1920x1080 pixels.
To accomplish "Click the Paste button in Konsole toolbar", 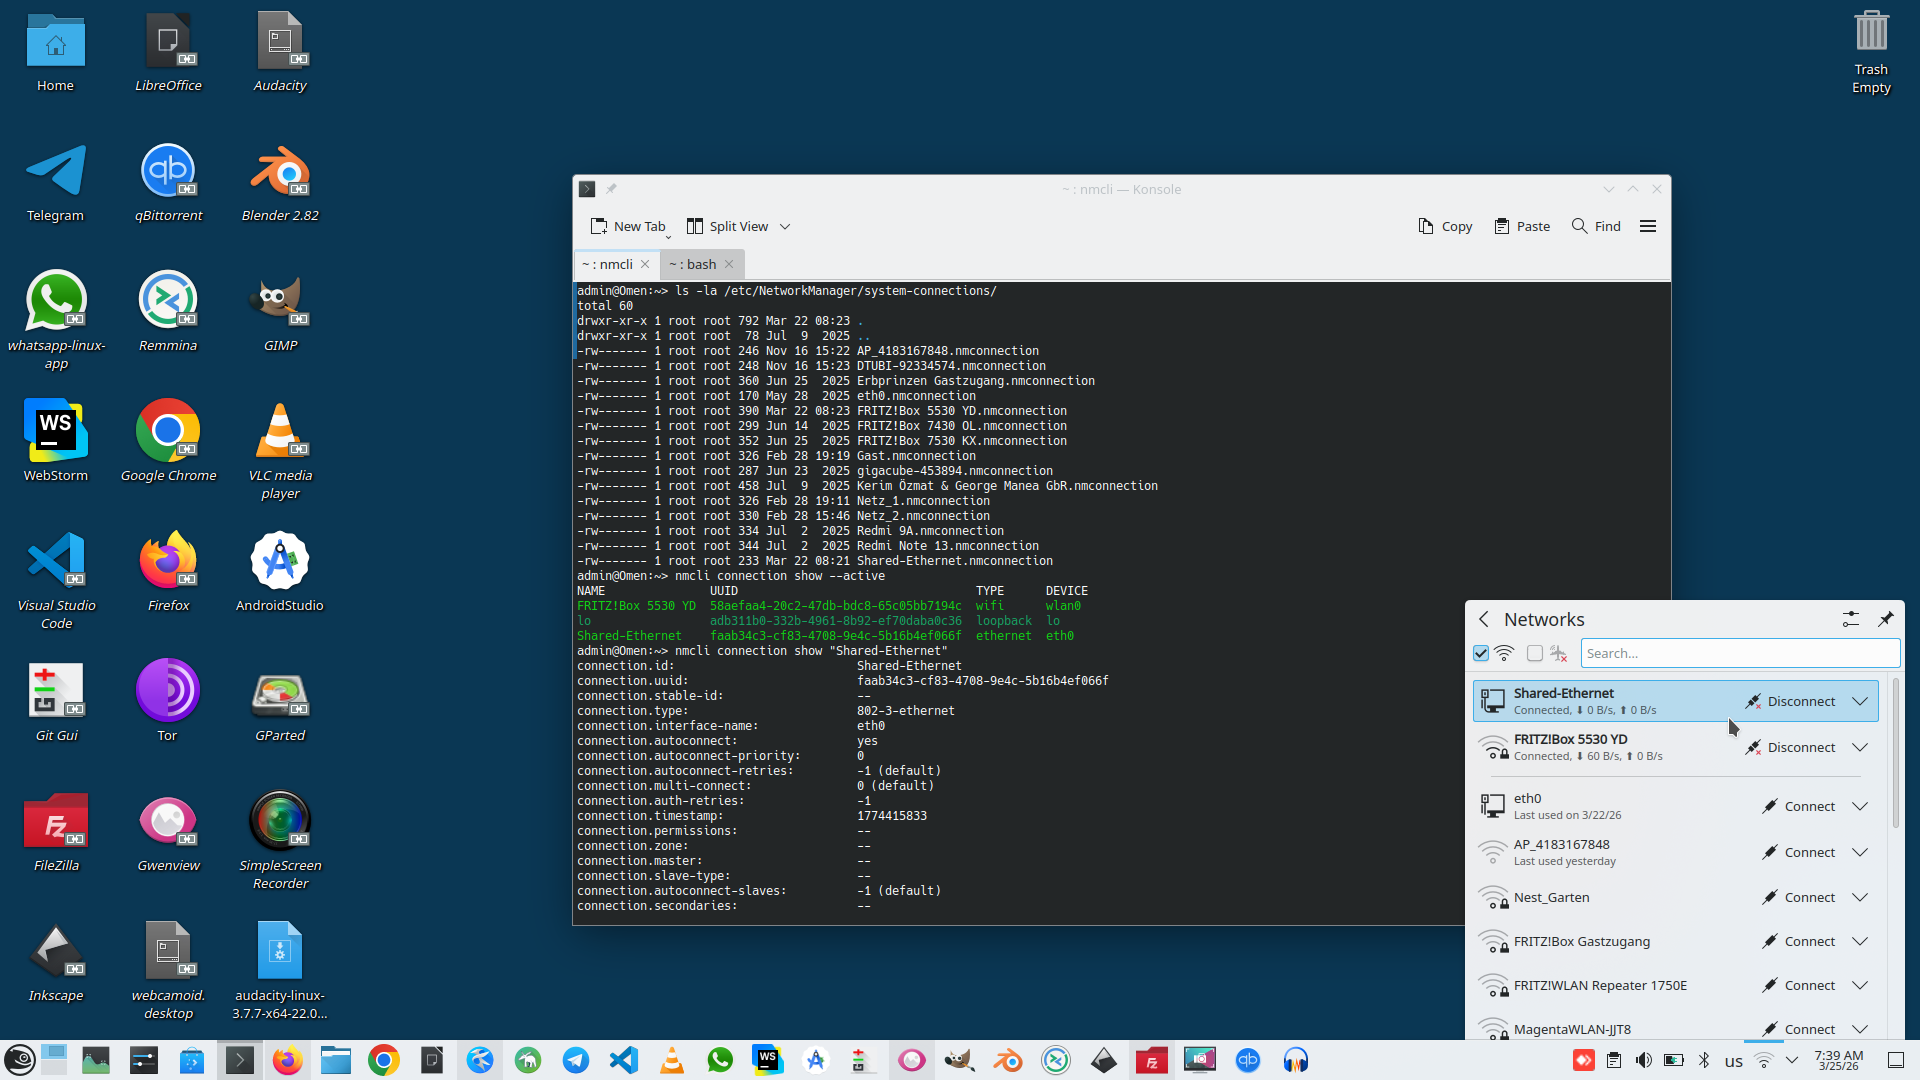I will coord(1522,226).
